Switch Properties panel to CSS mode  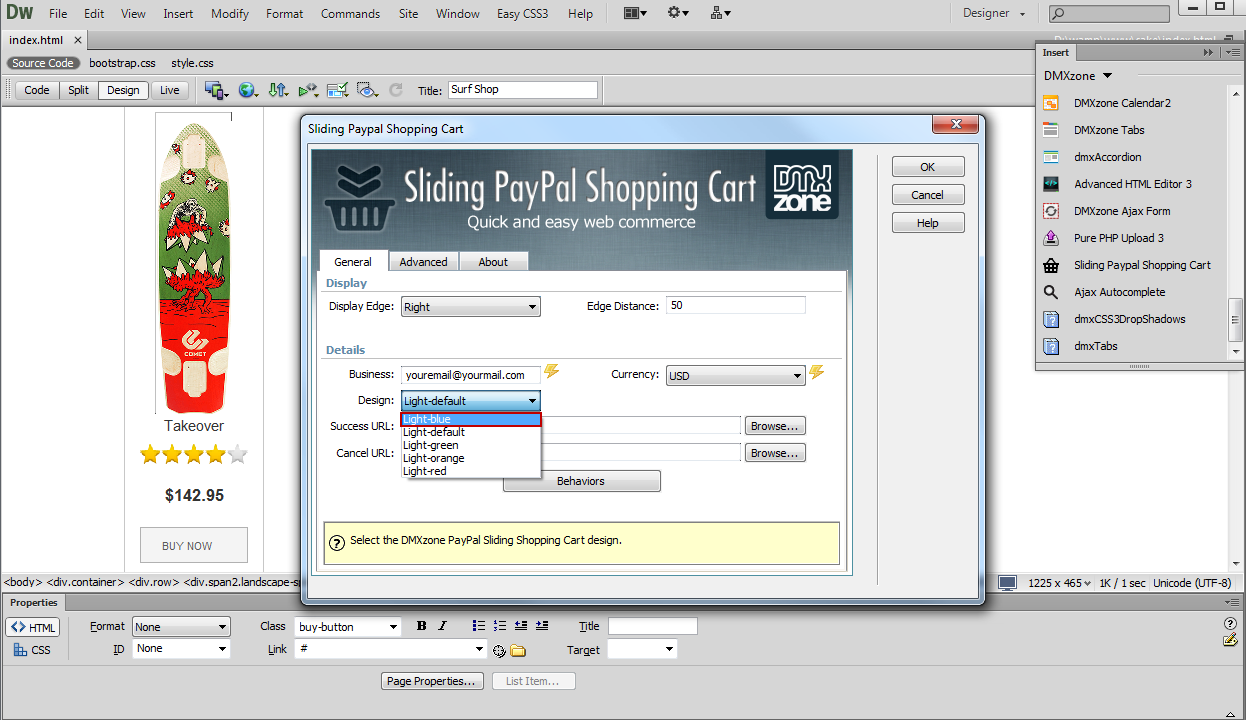(34, 650)
